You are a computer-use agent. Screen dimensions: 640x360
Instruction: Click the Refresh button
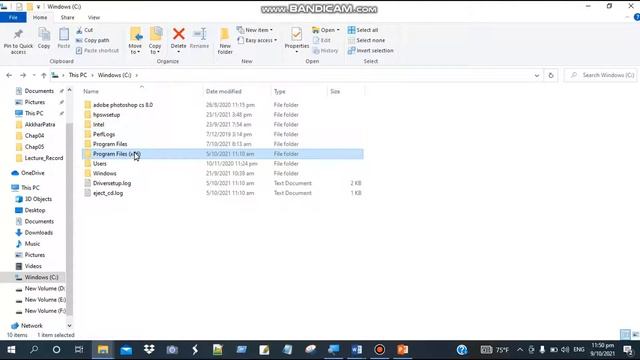pyautogui.click(x=551, y=76)
